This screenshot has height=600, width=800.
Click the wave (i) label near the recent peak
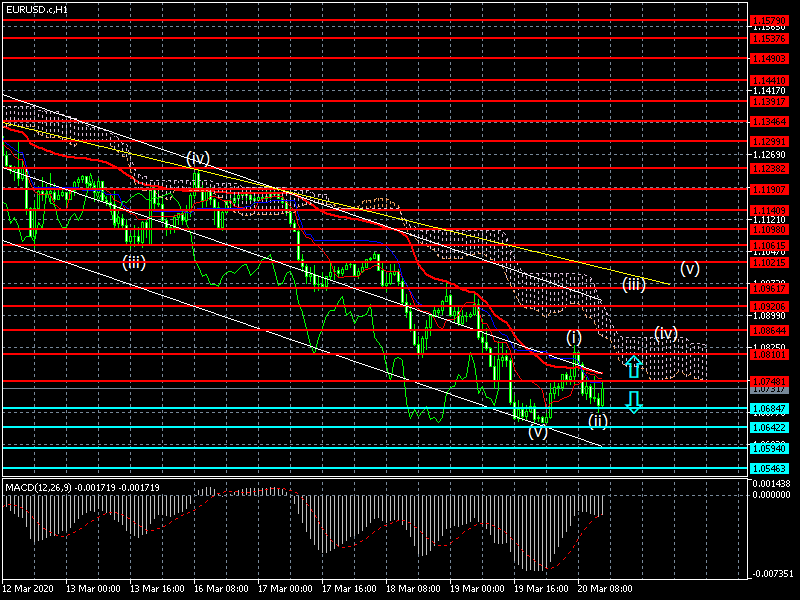[574, 336]
